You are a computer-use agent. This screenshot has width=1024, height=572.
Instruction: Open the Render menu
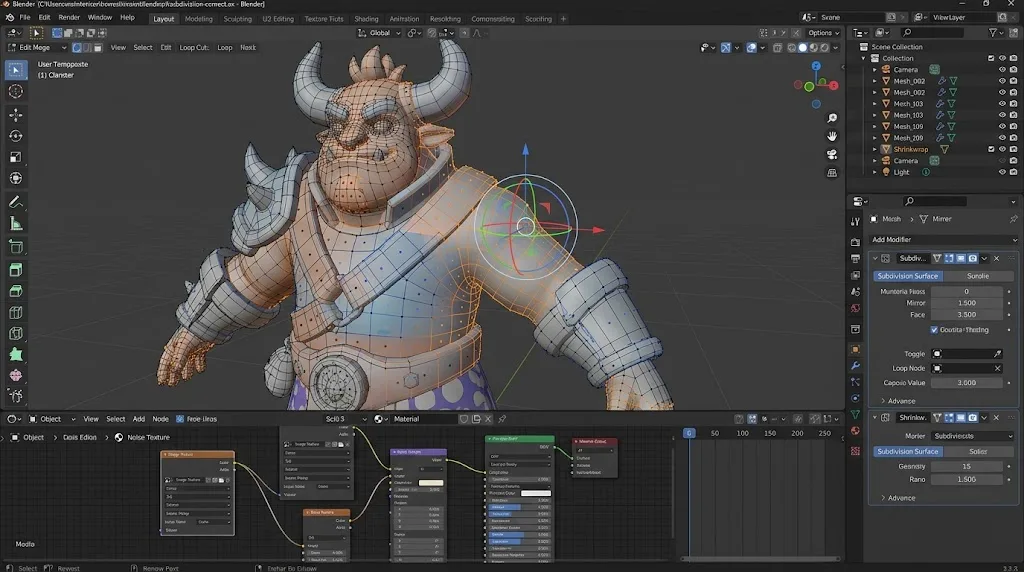(x=69, y=18)
